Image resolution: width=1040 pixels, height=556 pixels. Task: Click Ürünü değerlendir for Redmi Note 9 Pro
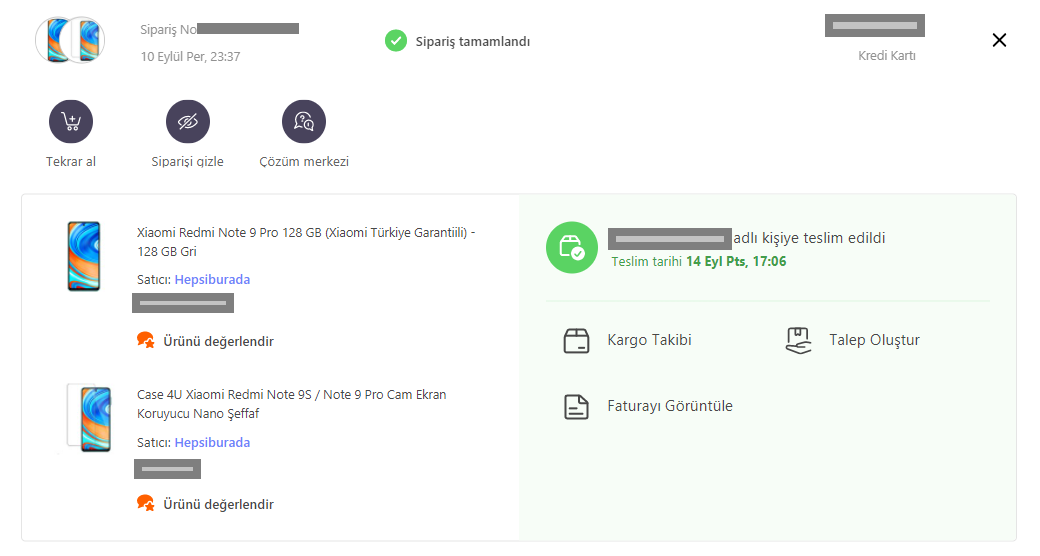pyautogui.click(x=218, y=341)
